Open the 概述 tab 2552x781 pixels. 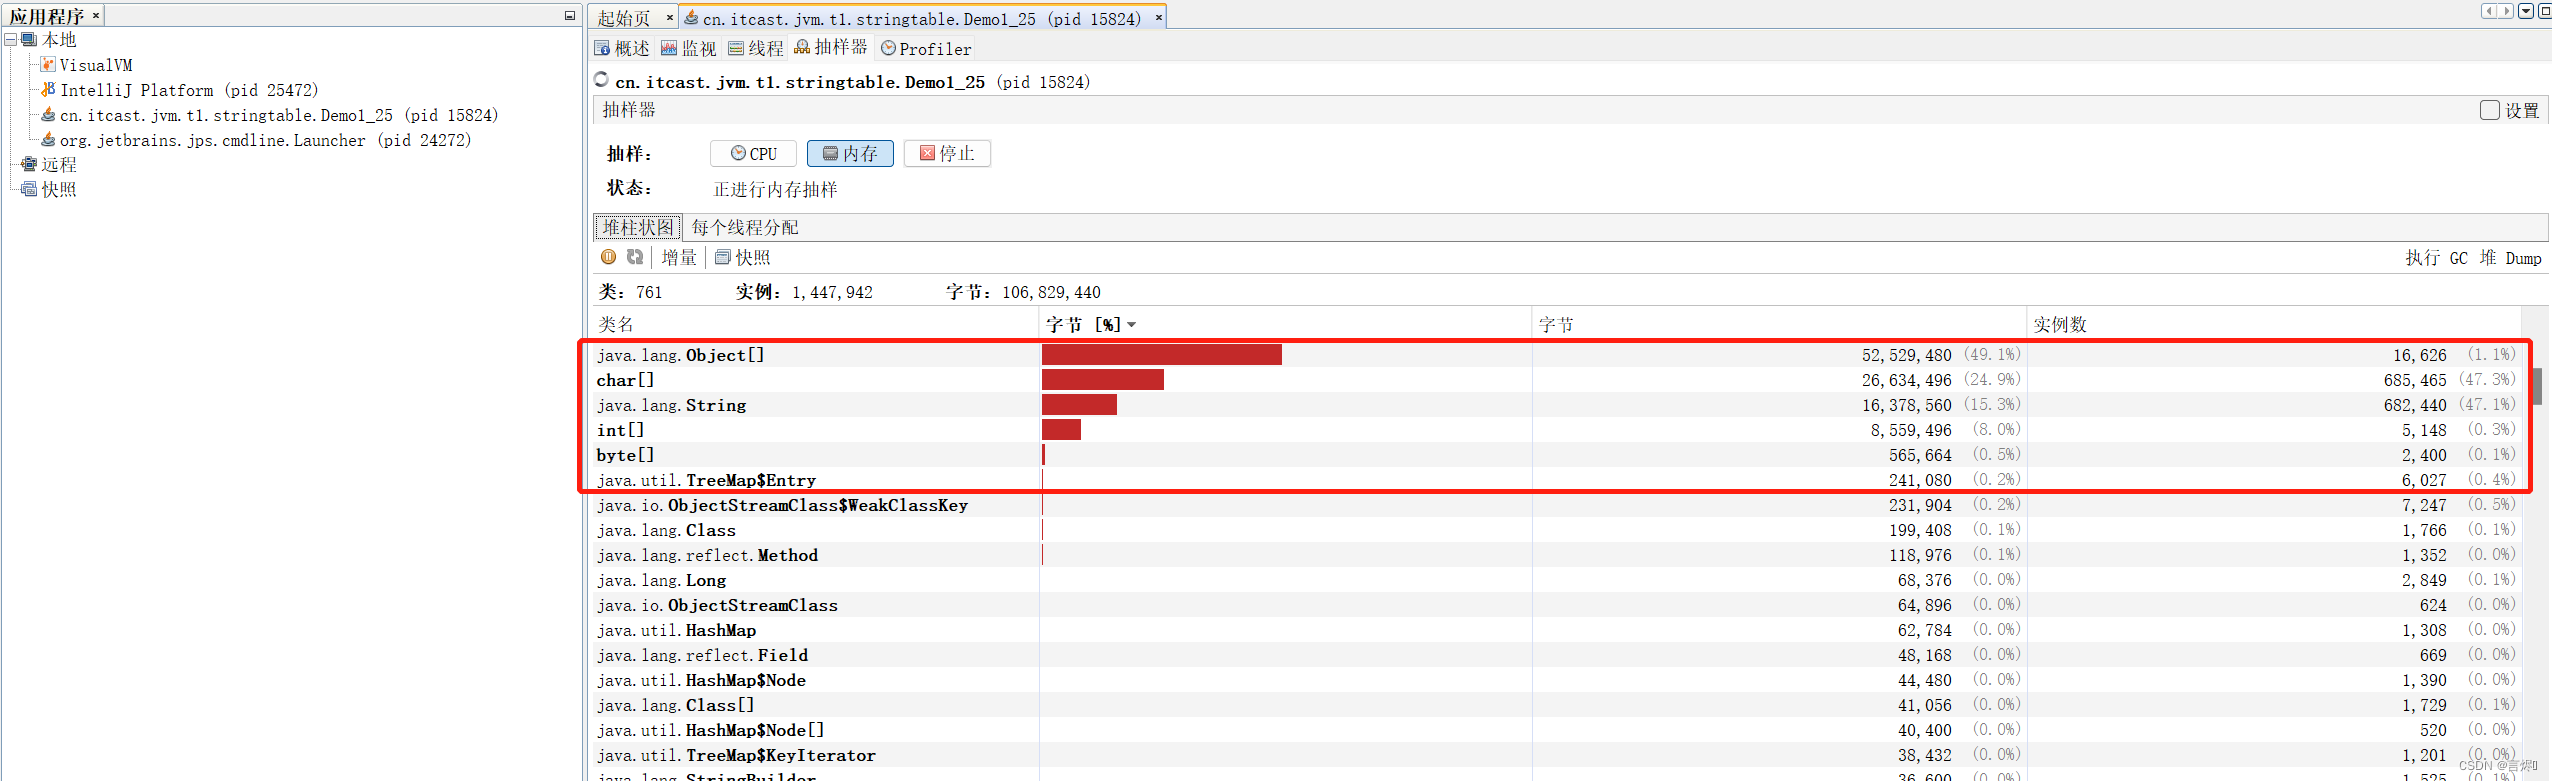coord(622,48)
